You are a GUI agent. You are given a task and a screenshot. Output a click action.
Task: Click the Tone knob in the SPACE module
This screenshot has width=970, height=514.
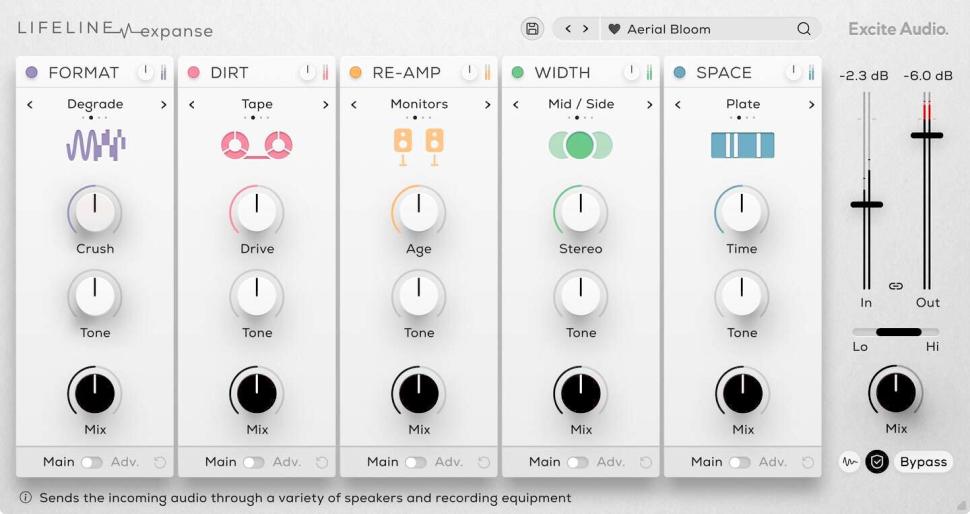click(x=742, y=296)
